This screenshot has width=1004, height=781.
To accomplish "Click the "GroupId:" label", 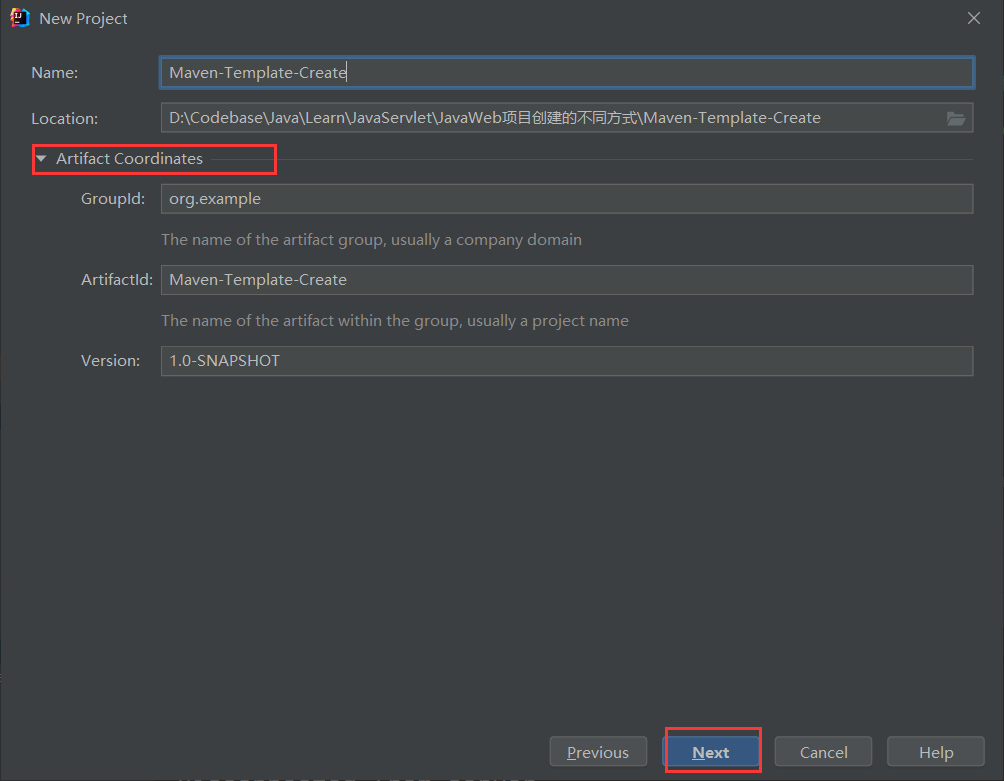I will tap(113, 199).
